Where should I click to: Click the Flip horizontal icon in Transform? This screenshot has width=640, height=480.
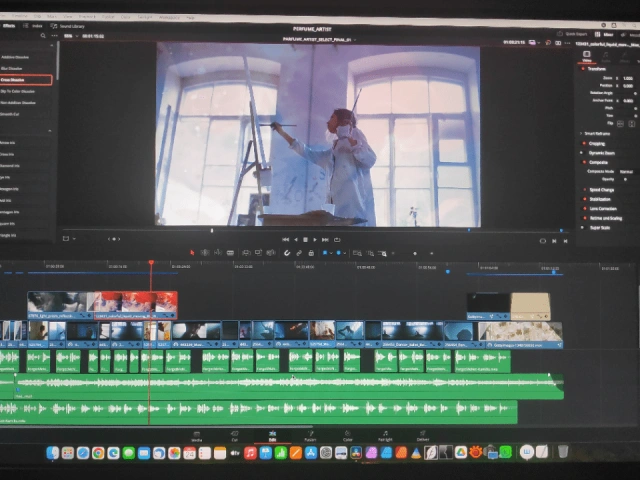621,123
